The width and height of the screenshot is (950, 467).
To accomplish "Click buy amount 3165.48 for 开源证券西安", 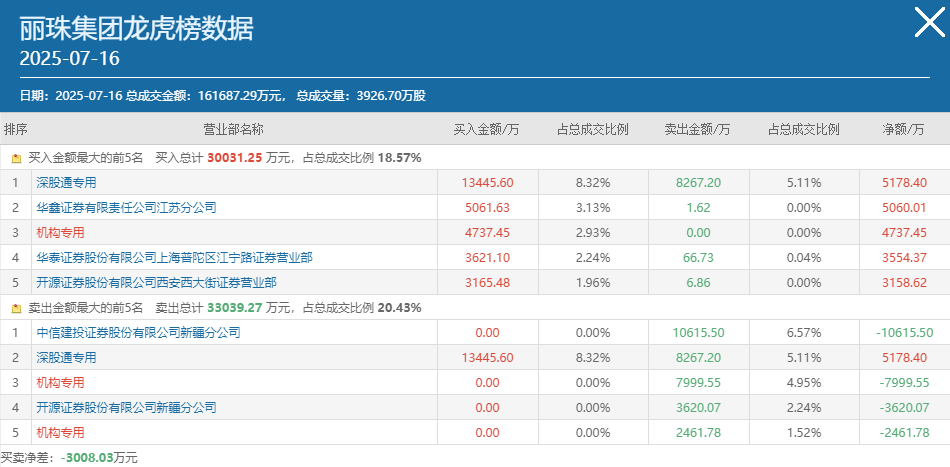I will [487, 282].
